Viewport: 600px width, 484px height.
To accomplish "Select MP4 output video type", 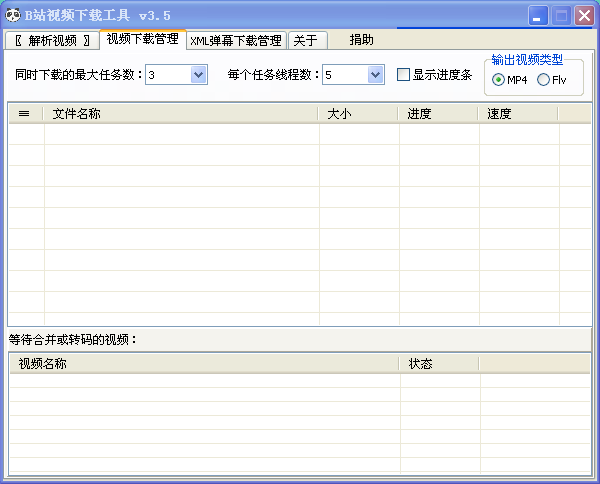I will tap(498, 80).
